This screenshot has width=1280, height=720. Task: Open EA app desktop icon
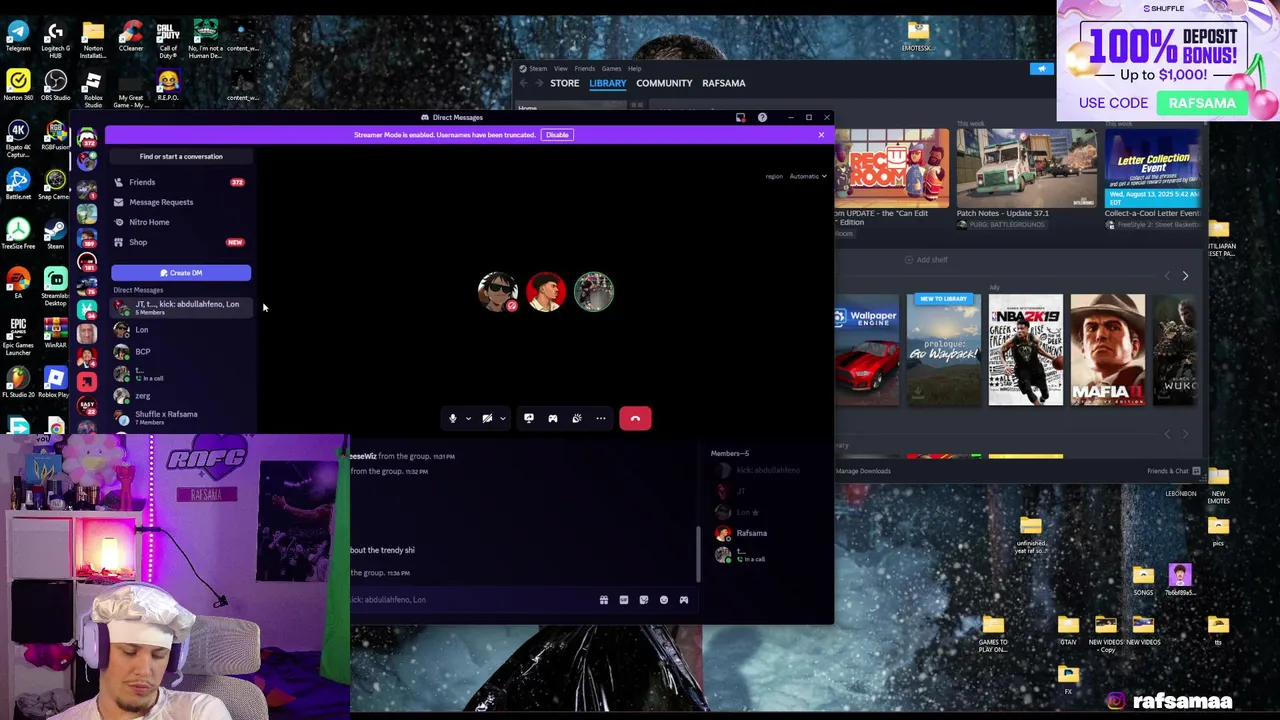(x=18, y=282)
